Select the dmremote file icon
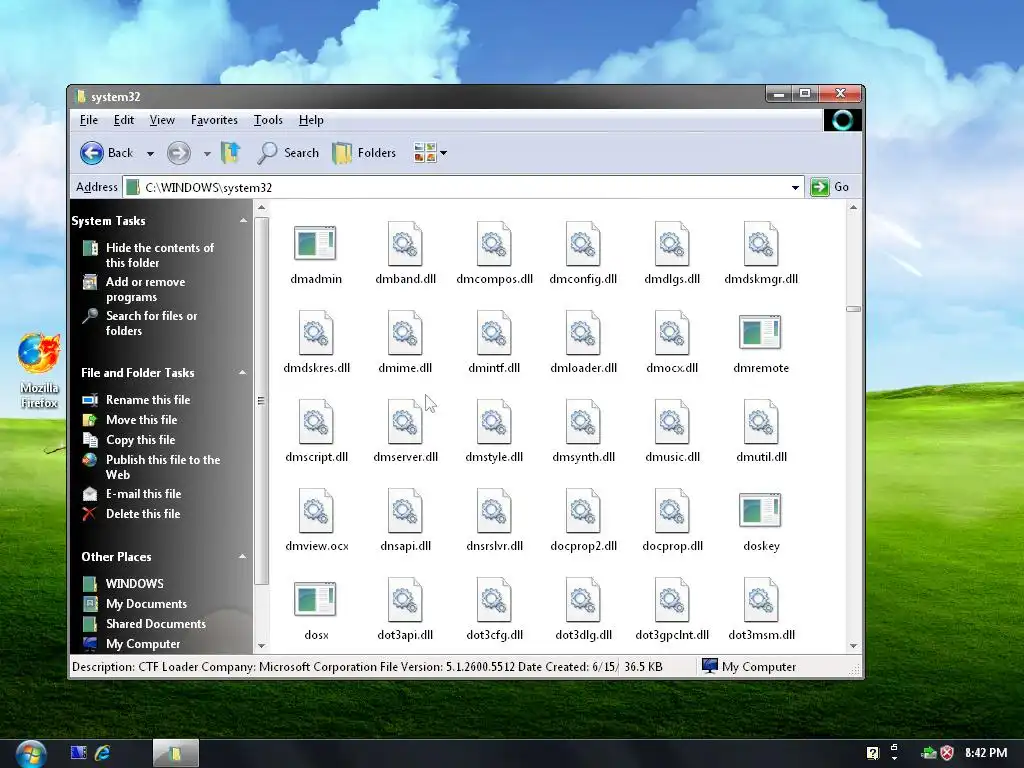The image size is (1024, 768). pyautogui.click(x=760, y=332)
